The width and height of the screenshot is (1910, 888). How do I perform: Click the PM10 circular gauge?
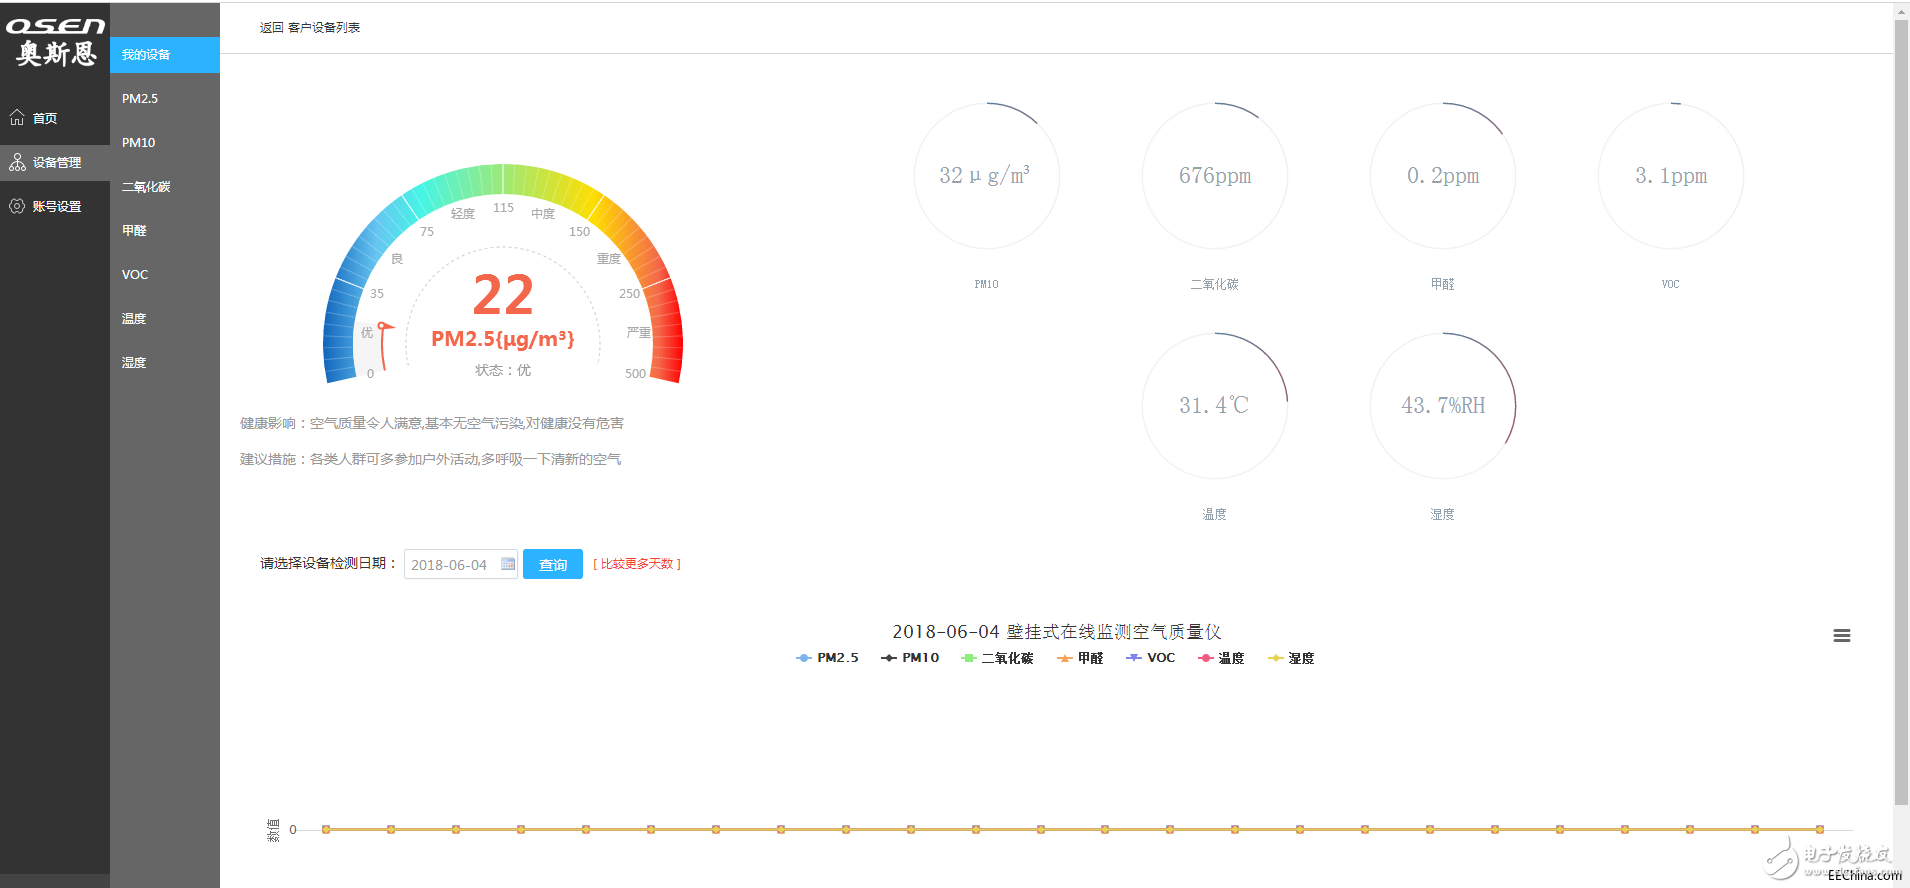point(986,176)
